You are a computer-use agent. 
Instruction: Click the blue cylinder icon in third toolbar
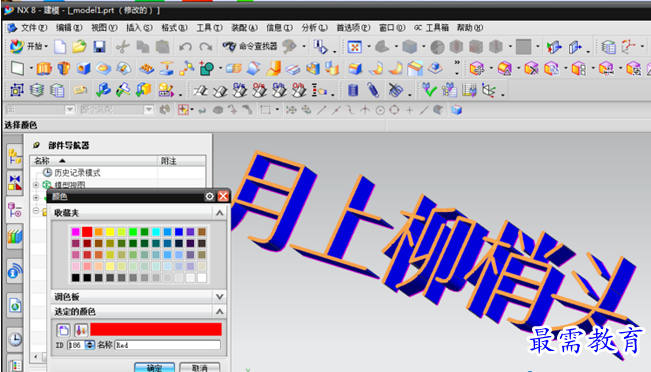point(352,90)
